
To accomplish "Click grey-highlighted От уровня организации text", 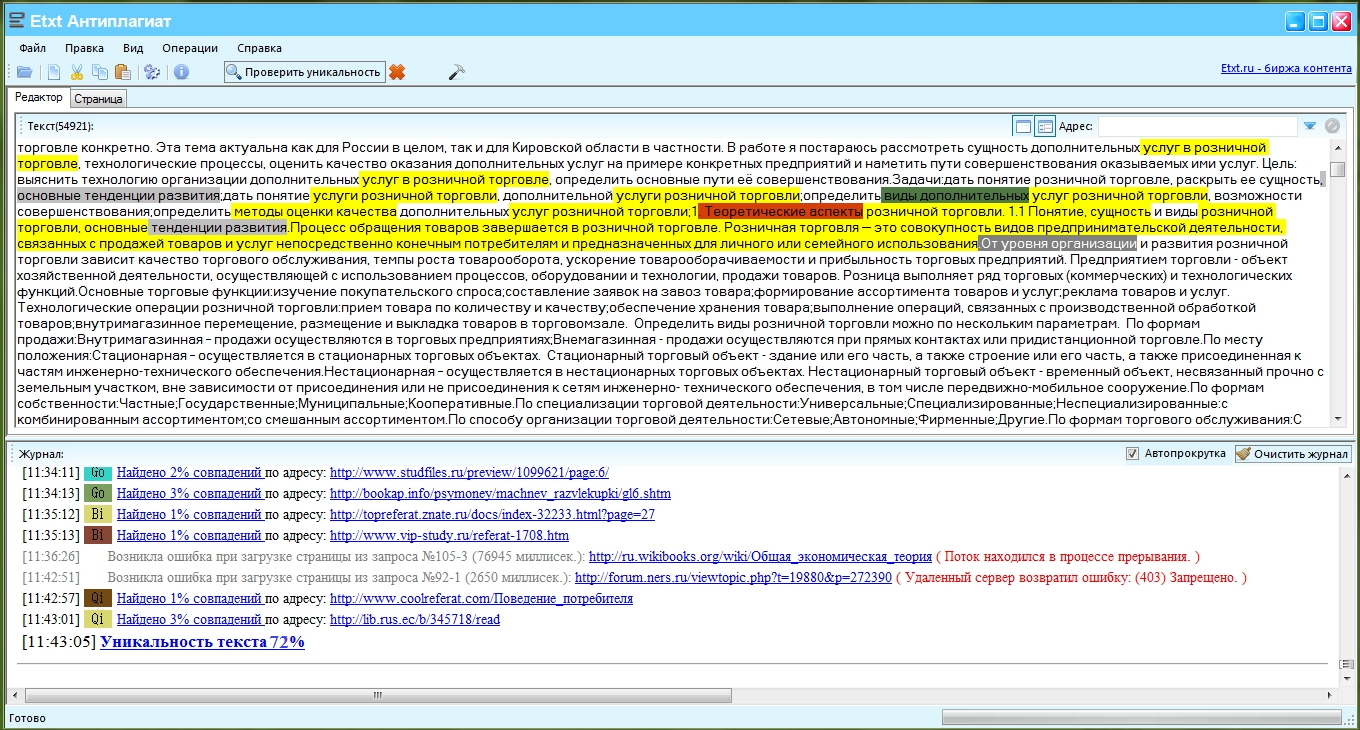I will click(x=1058, y=244).
